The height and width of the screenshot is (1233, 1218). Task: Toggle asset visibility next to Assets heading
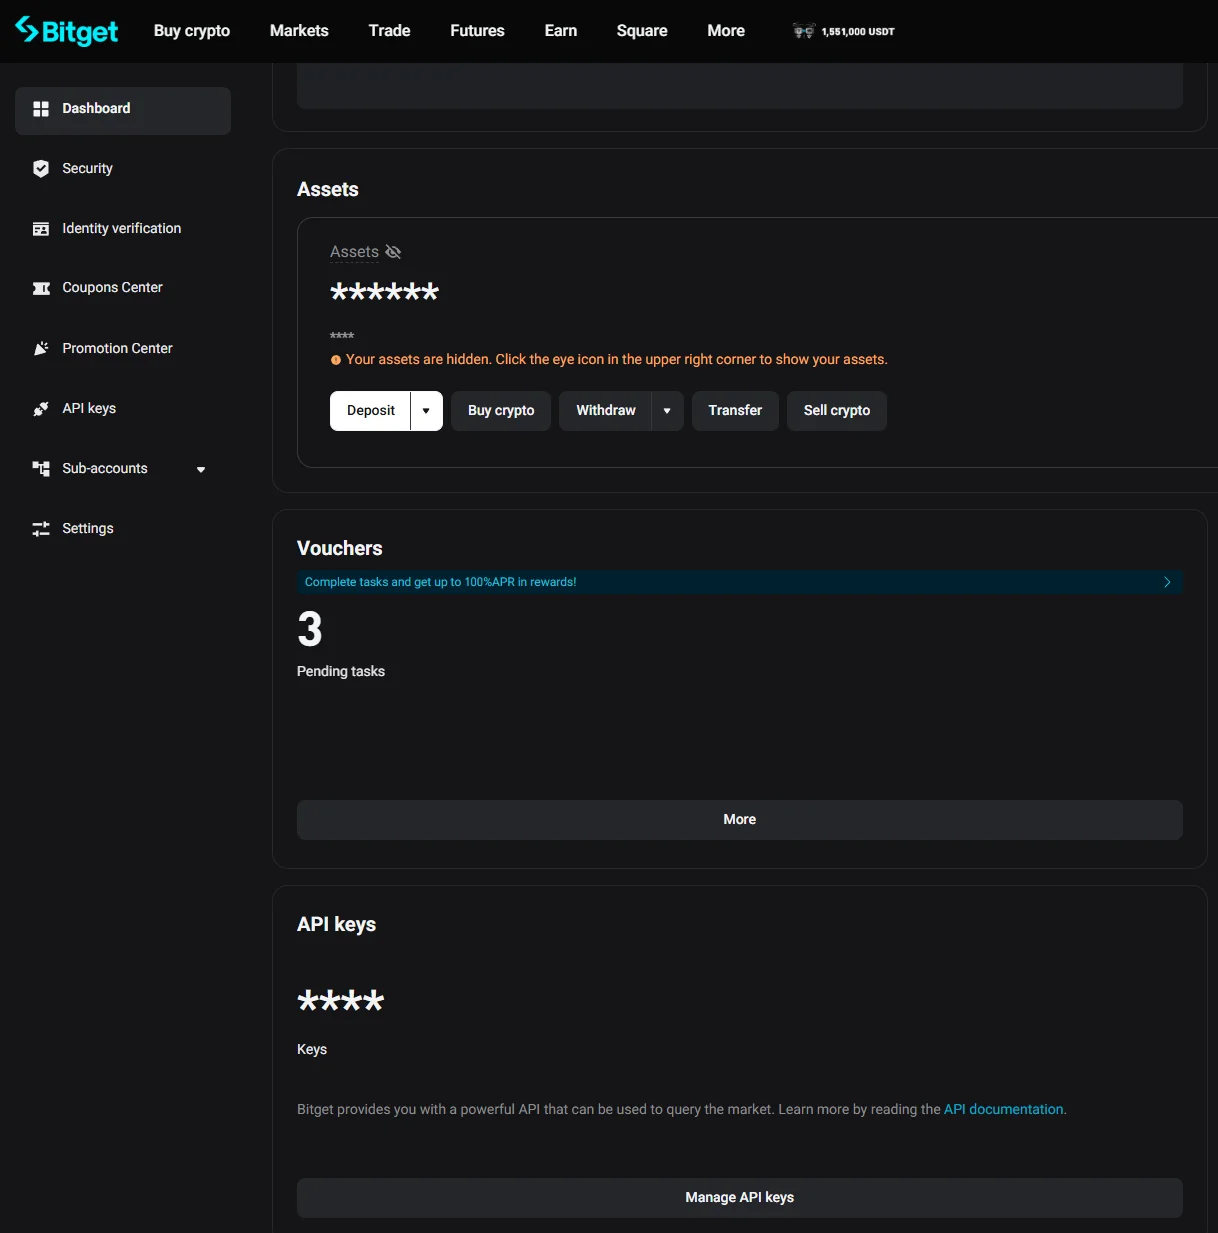(x=393, y=251)
